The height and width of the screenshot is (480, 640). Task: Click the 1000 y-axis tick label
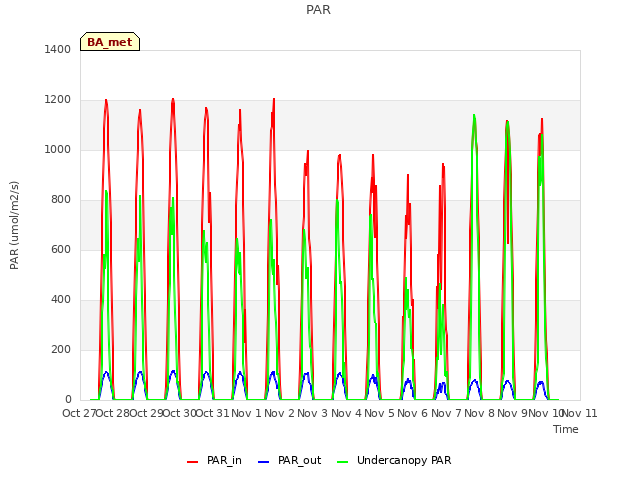[x=58, y=149]
